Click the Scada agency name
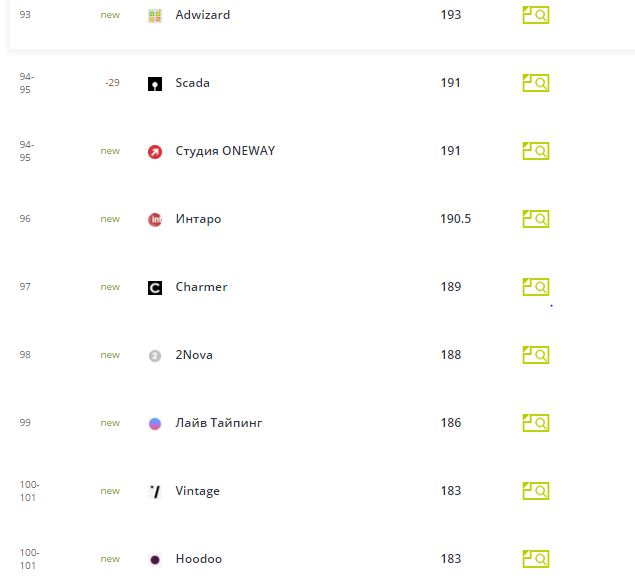Image resolution: width=635 pixels, height=587 pixels. click(192, 83)
